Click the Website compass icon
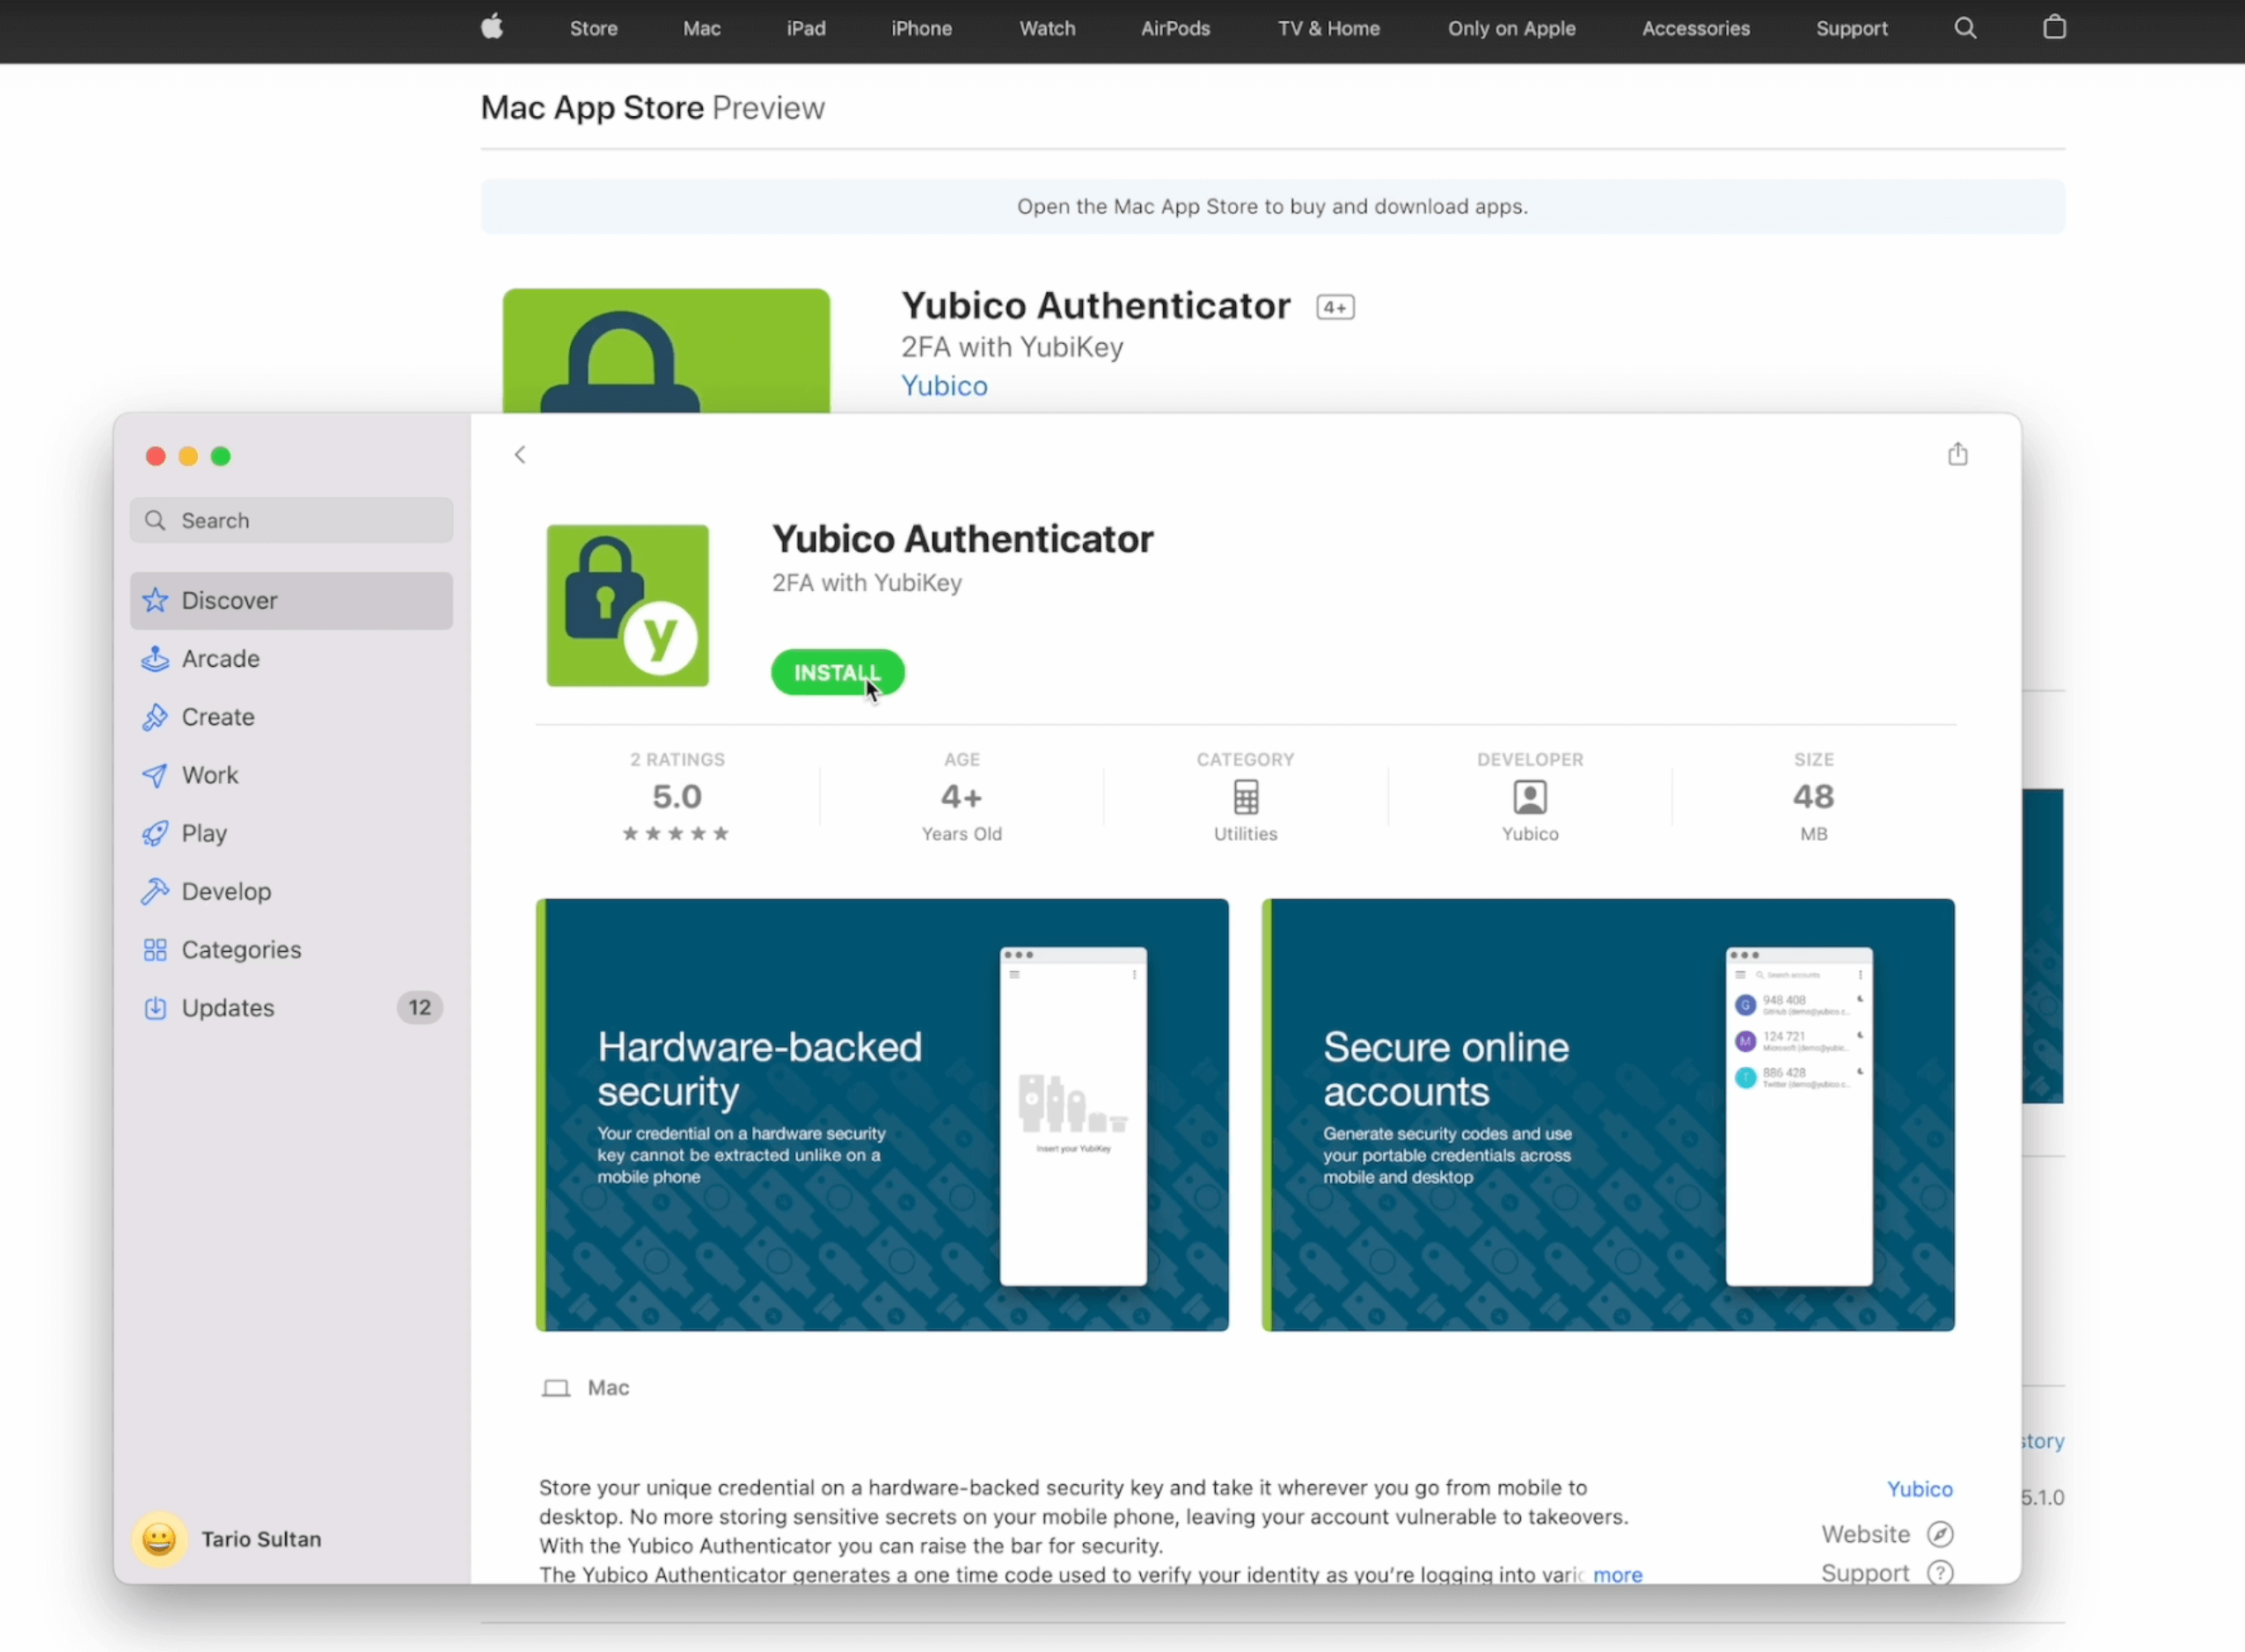The height and width of the screenshot is (1652, 2245). point(1940,1534)
